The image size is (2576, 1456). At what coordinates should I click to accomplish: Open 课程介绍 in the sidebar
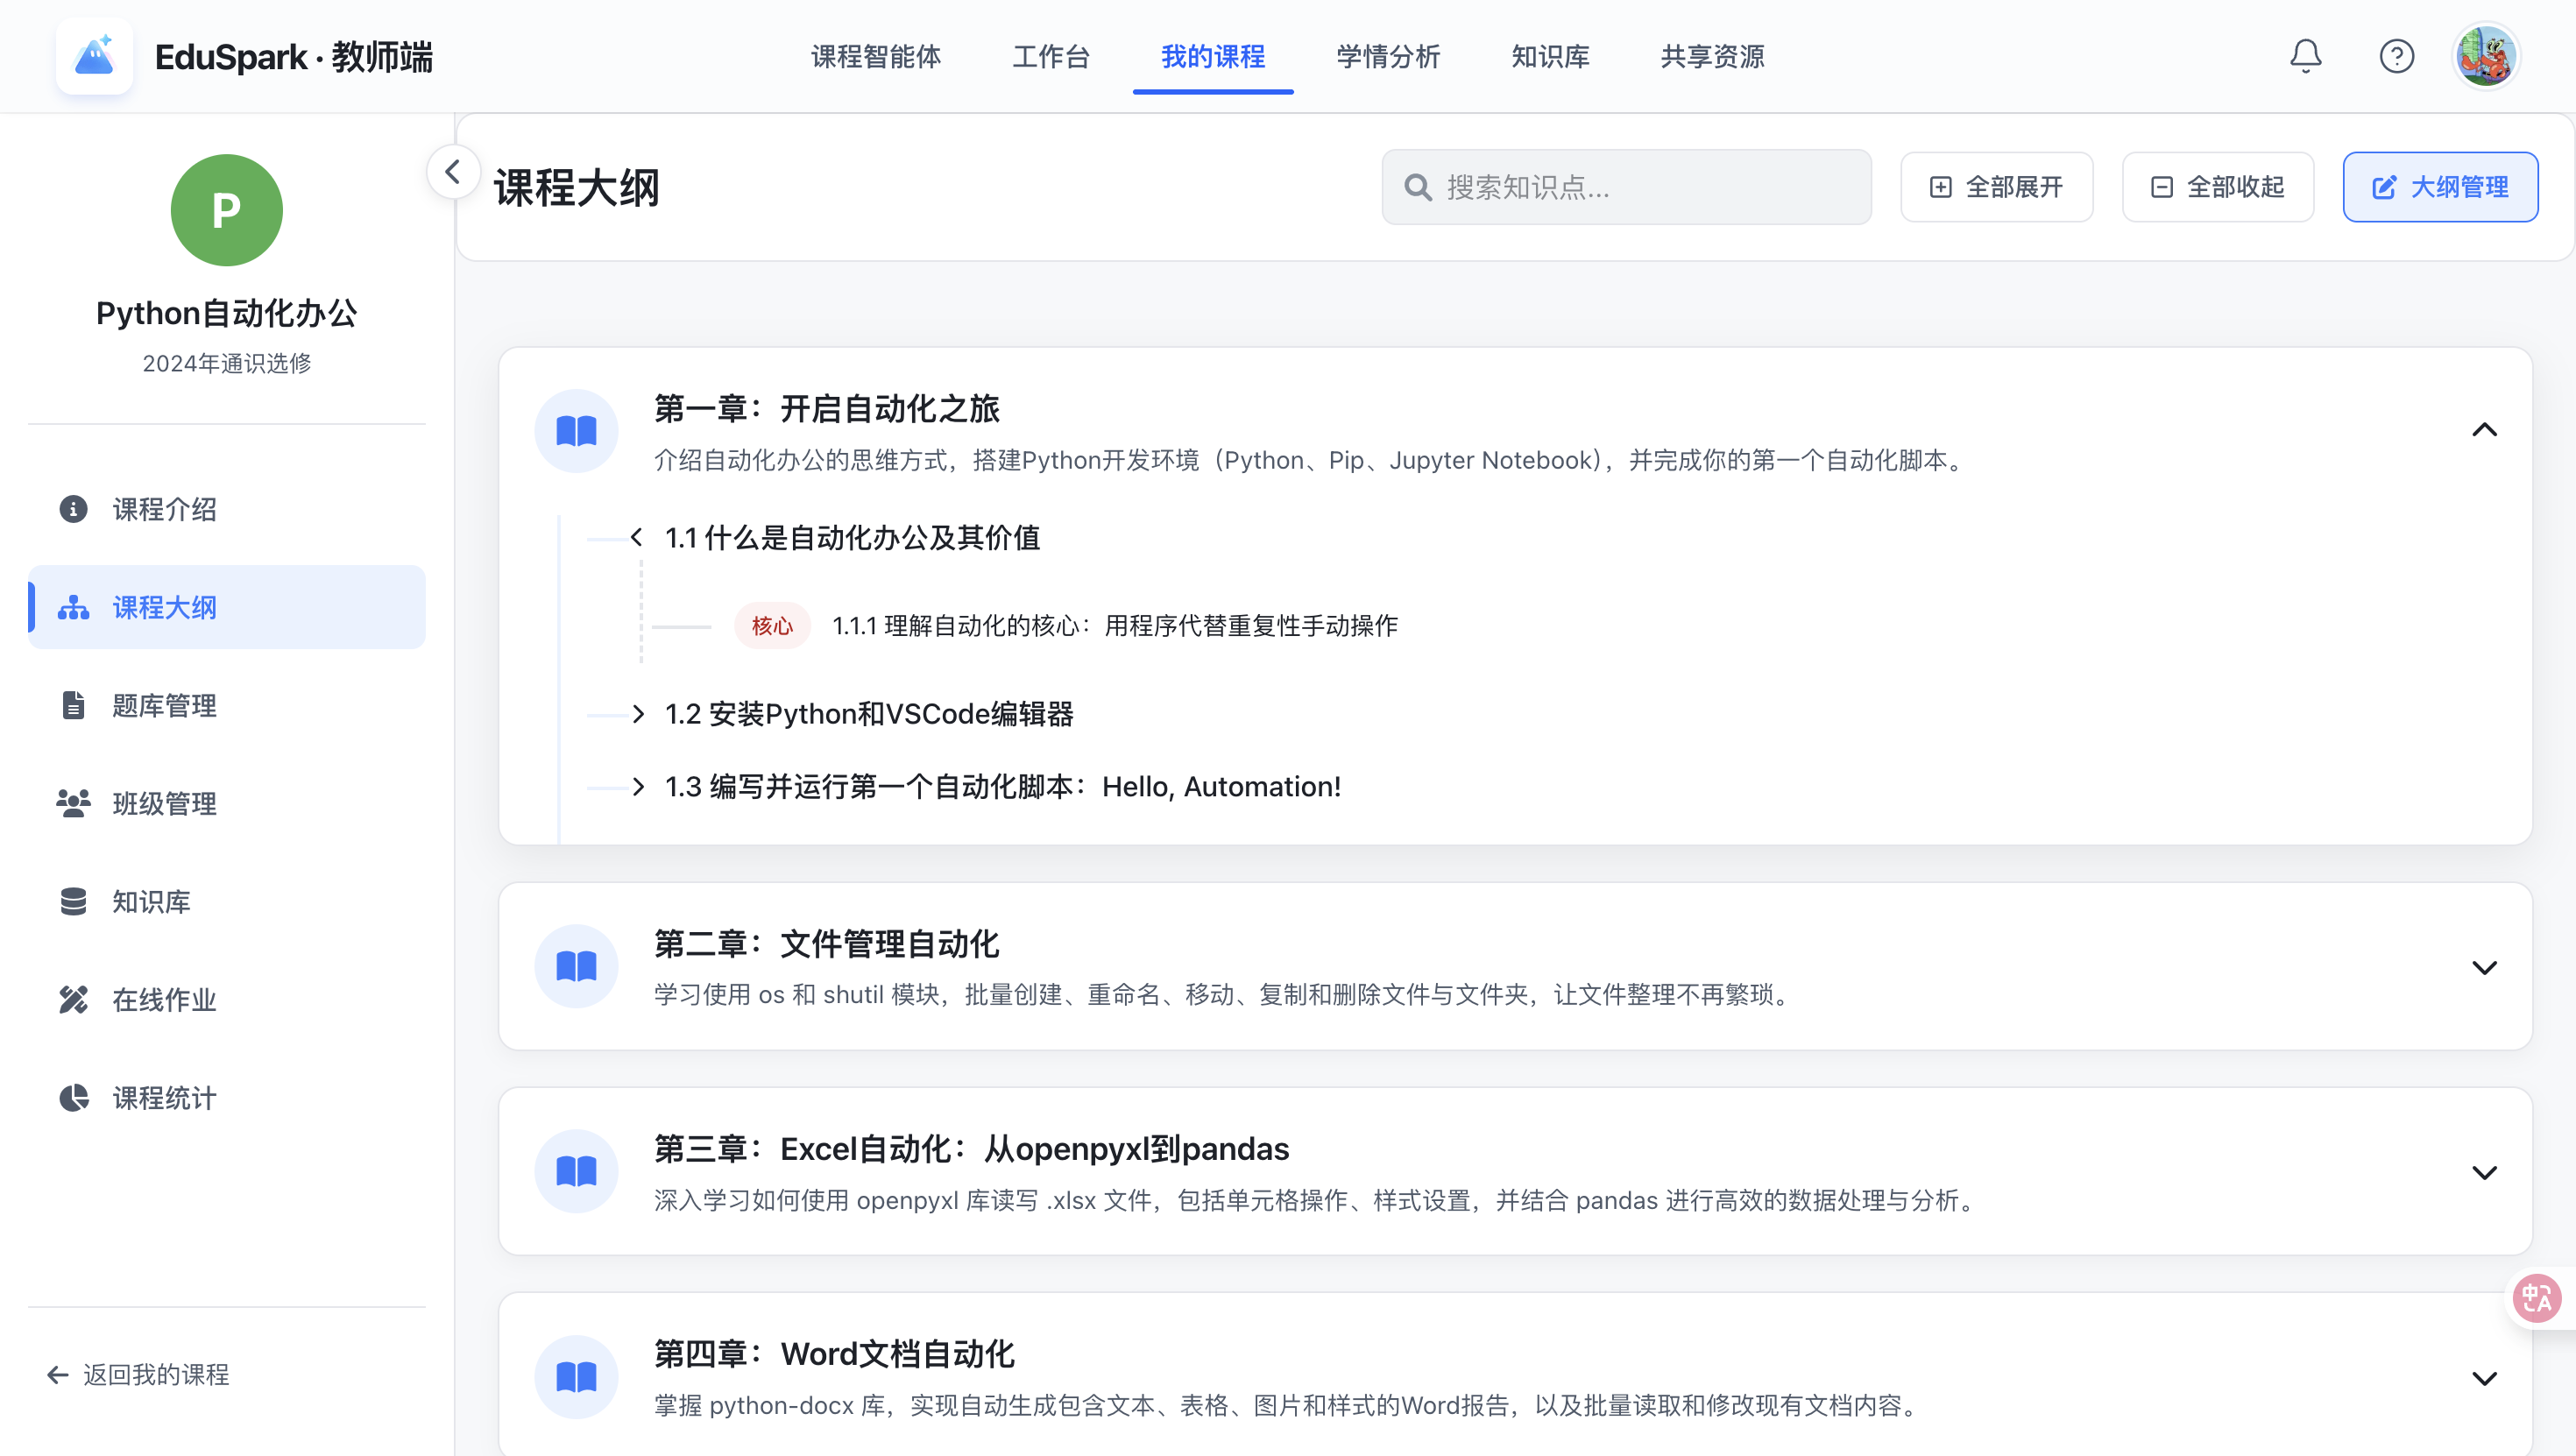click(x=227, y=509)
